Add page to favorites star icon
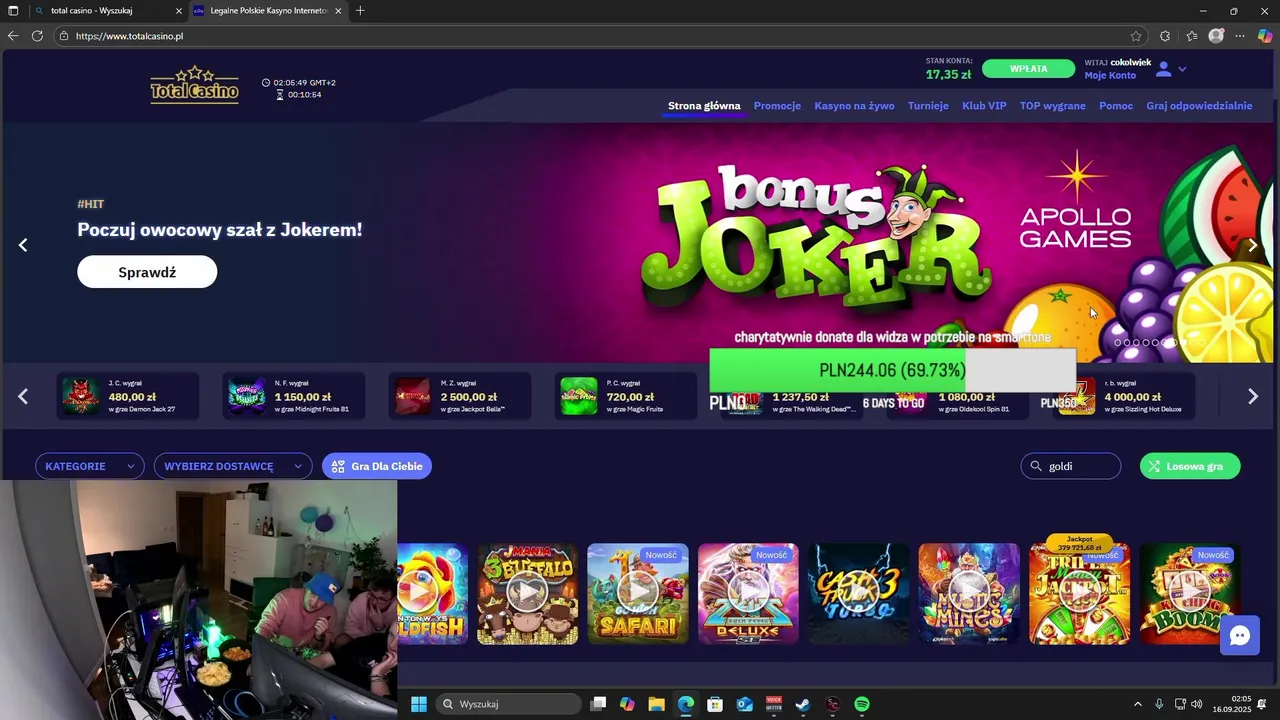The height and width of the screenshot is (720, 1280). coord(1137,36)
